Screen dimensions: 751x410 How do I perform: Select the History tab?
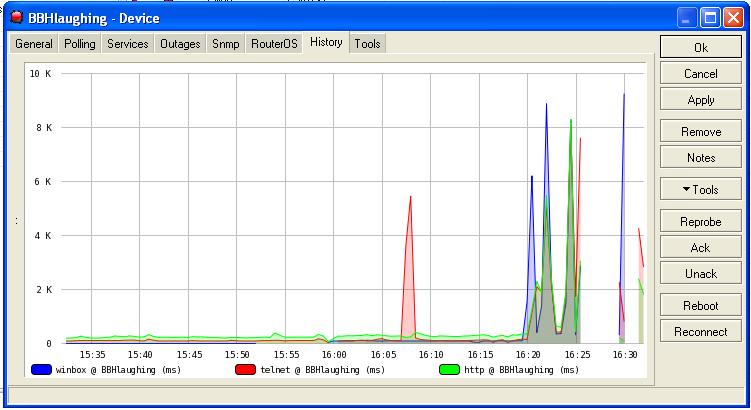(x=326, y=42)
